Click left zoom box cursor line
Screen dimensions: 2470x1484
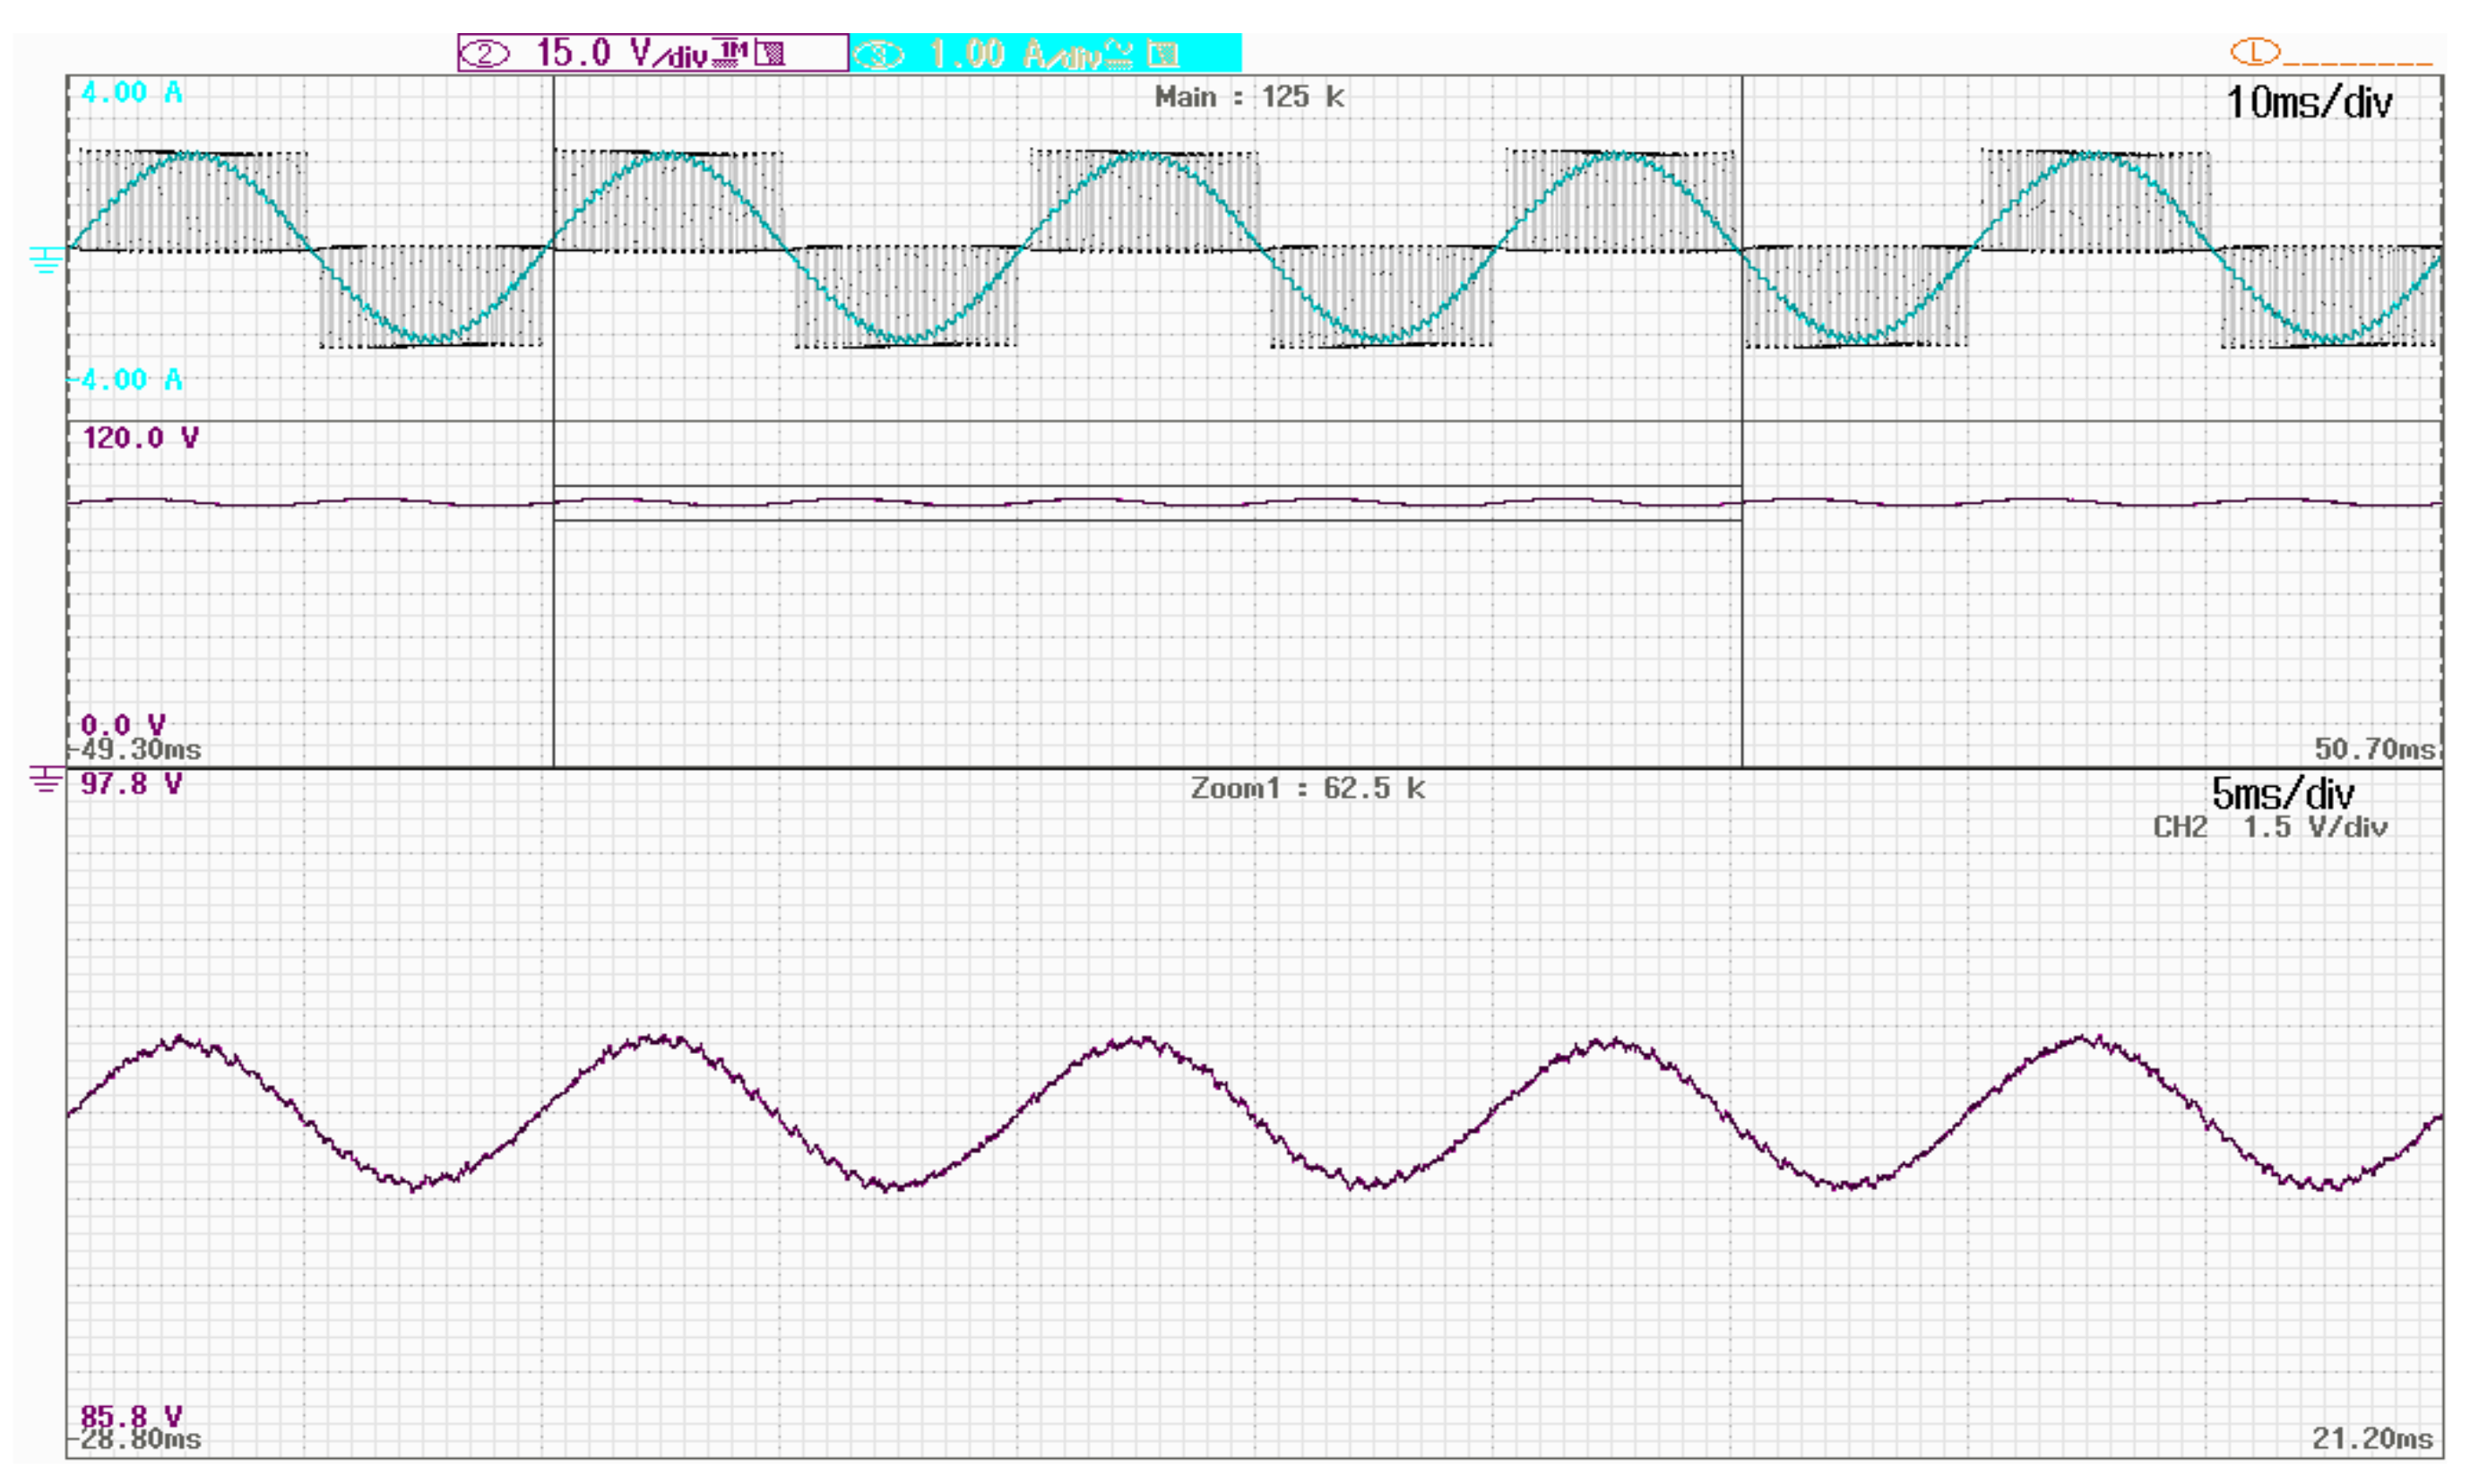tap(554, 620)
